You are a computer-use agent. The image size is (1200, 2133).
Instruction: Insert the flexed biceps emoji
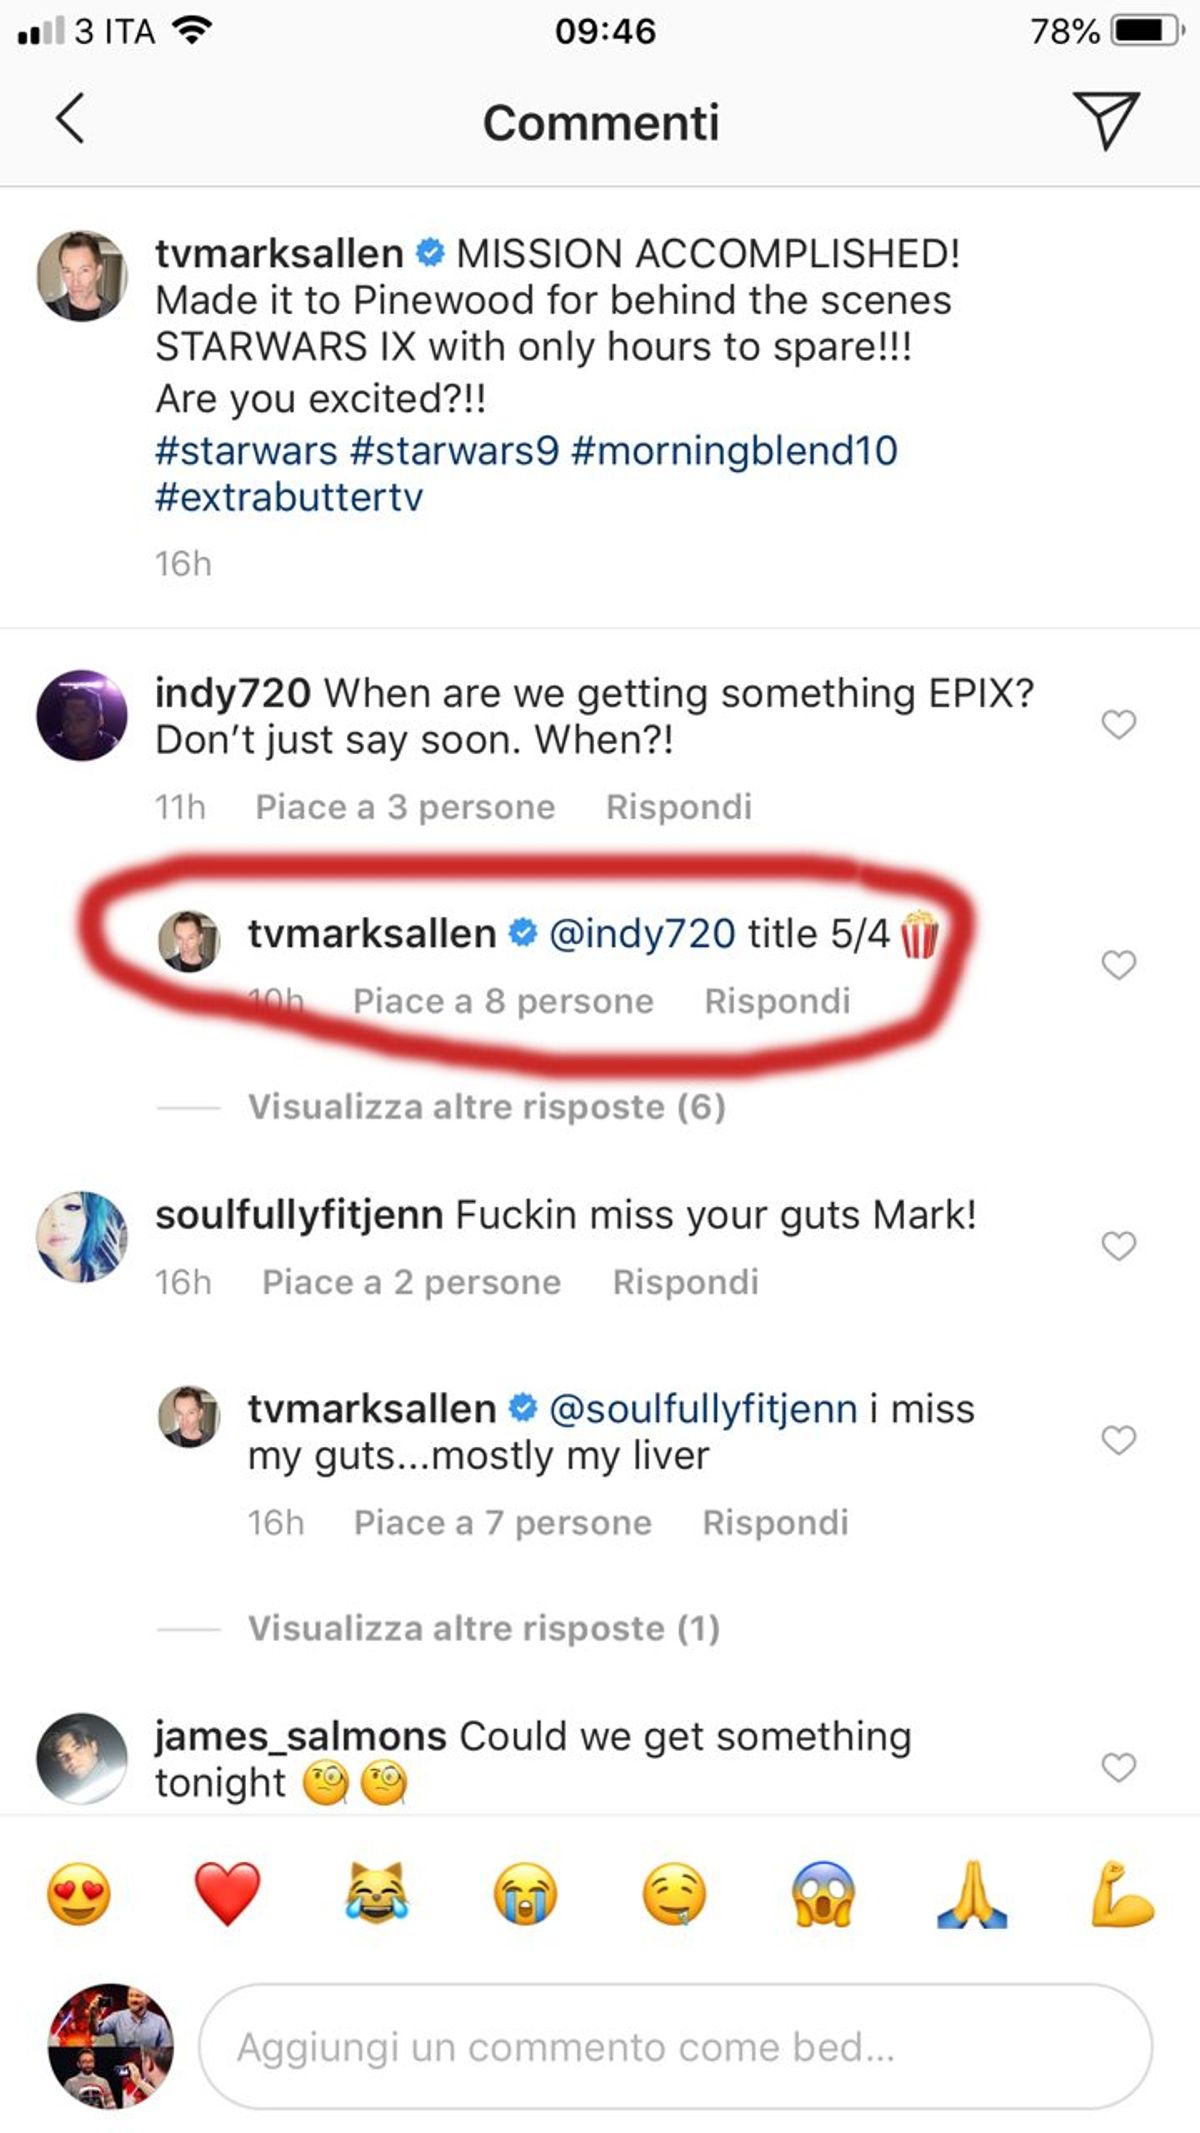point(1121,1893)
